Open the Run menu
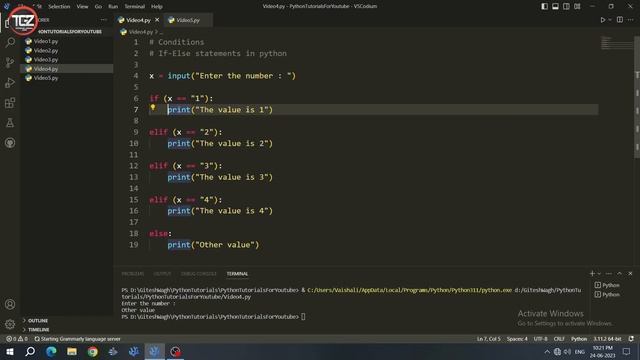 tap(113, 6)
